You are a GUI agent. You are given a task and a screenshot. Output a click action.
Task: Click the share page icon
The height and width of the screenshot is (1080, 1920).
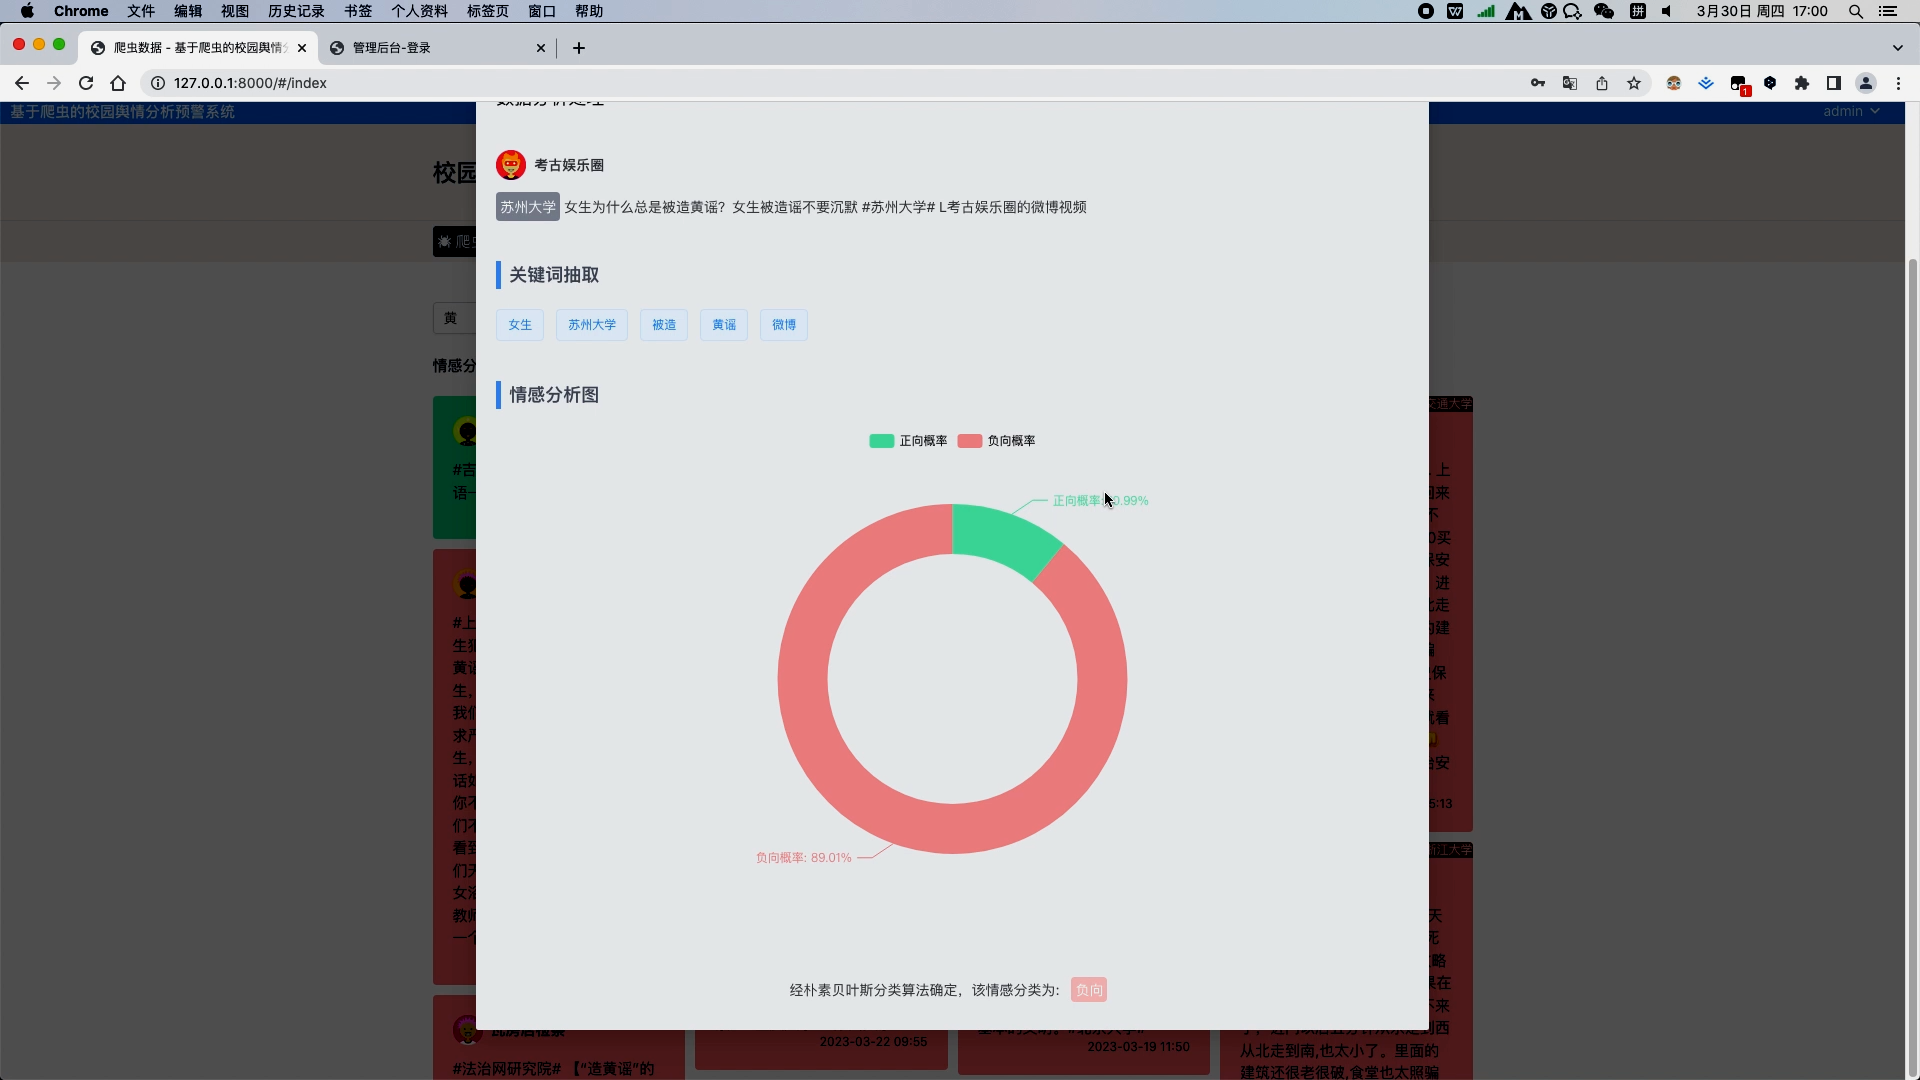[x=1602, y=83]
